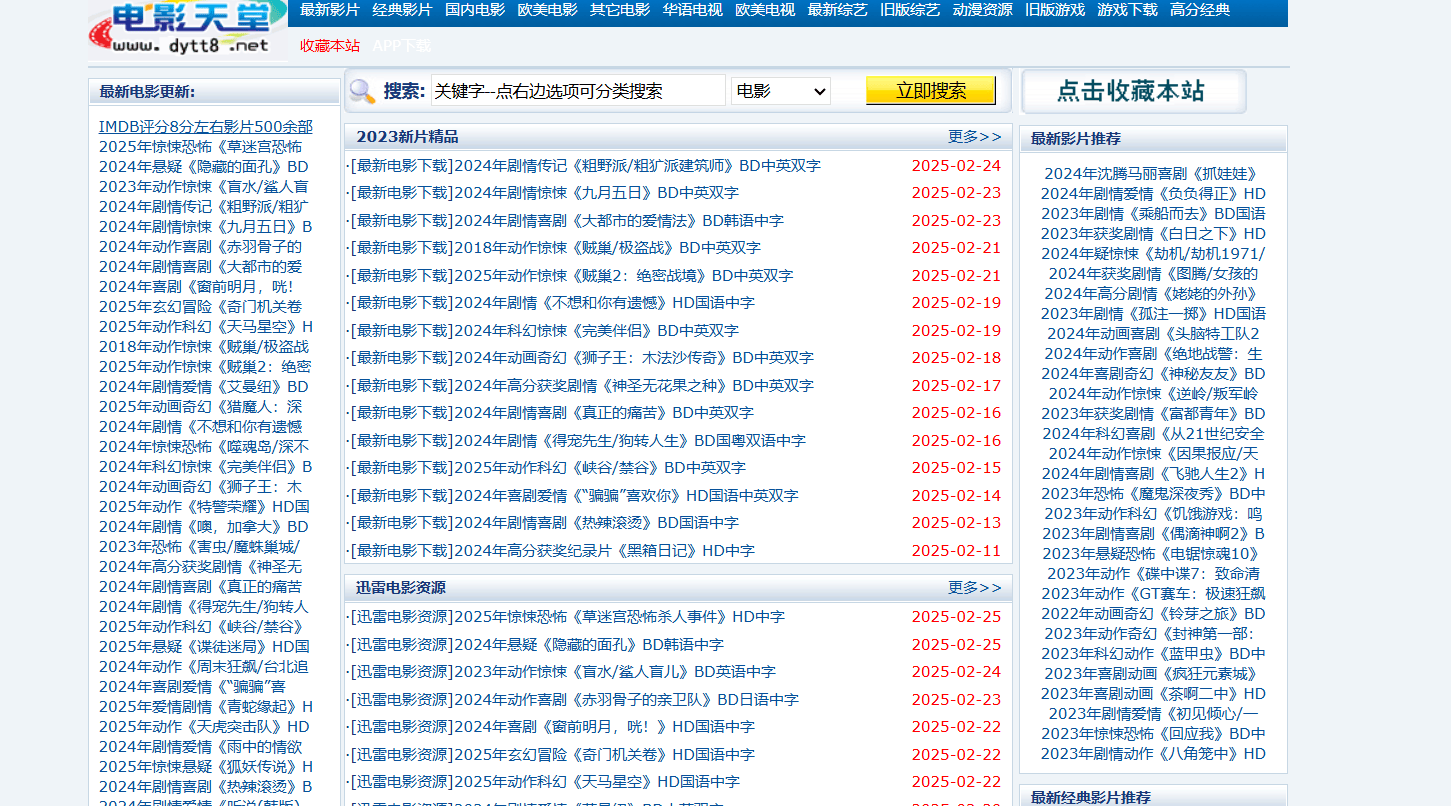The height and width of the screenshot is (806, 1451).
Task: Open the 最新影片 menu
Action: (x=329, y=10)
